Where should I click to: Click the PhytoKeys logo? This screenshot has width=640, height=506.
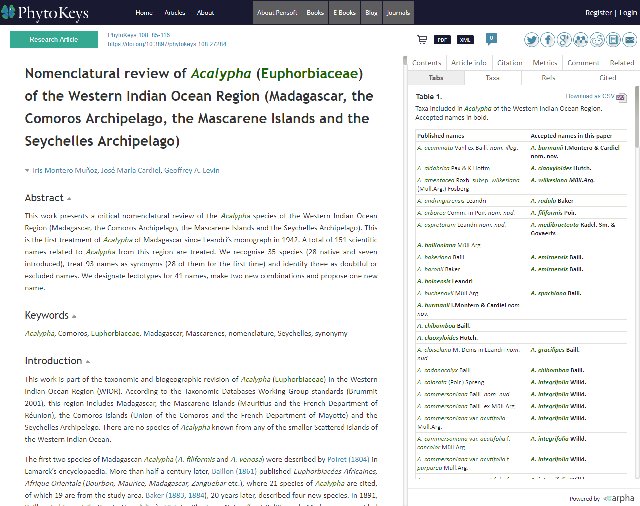click(44, 12)
